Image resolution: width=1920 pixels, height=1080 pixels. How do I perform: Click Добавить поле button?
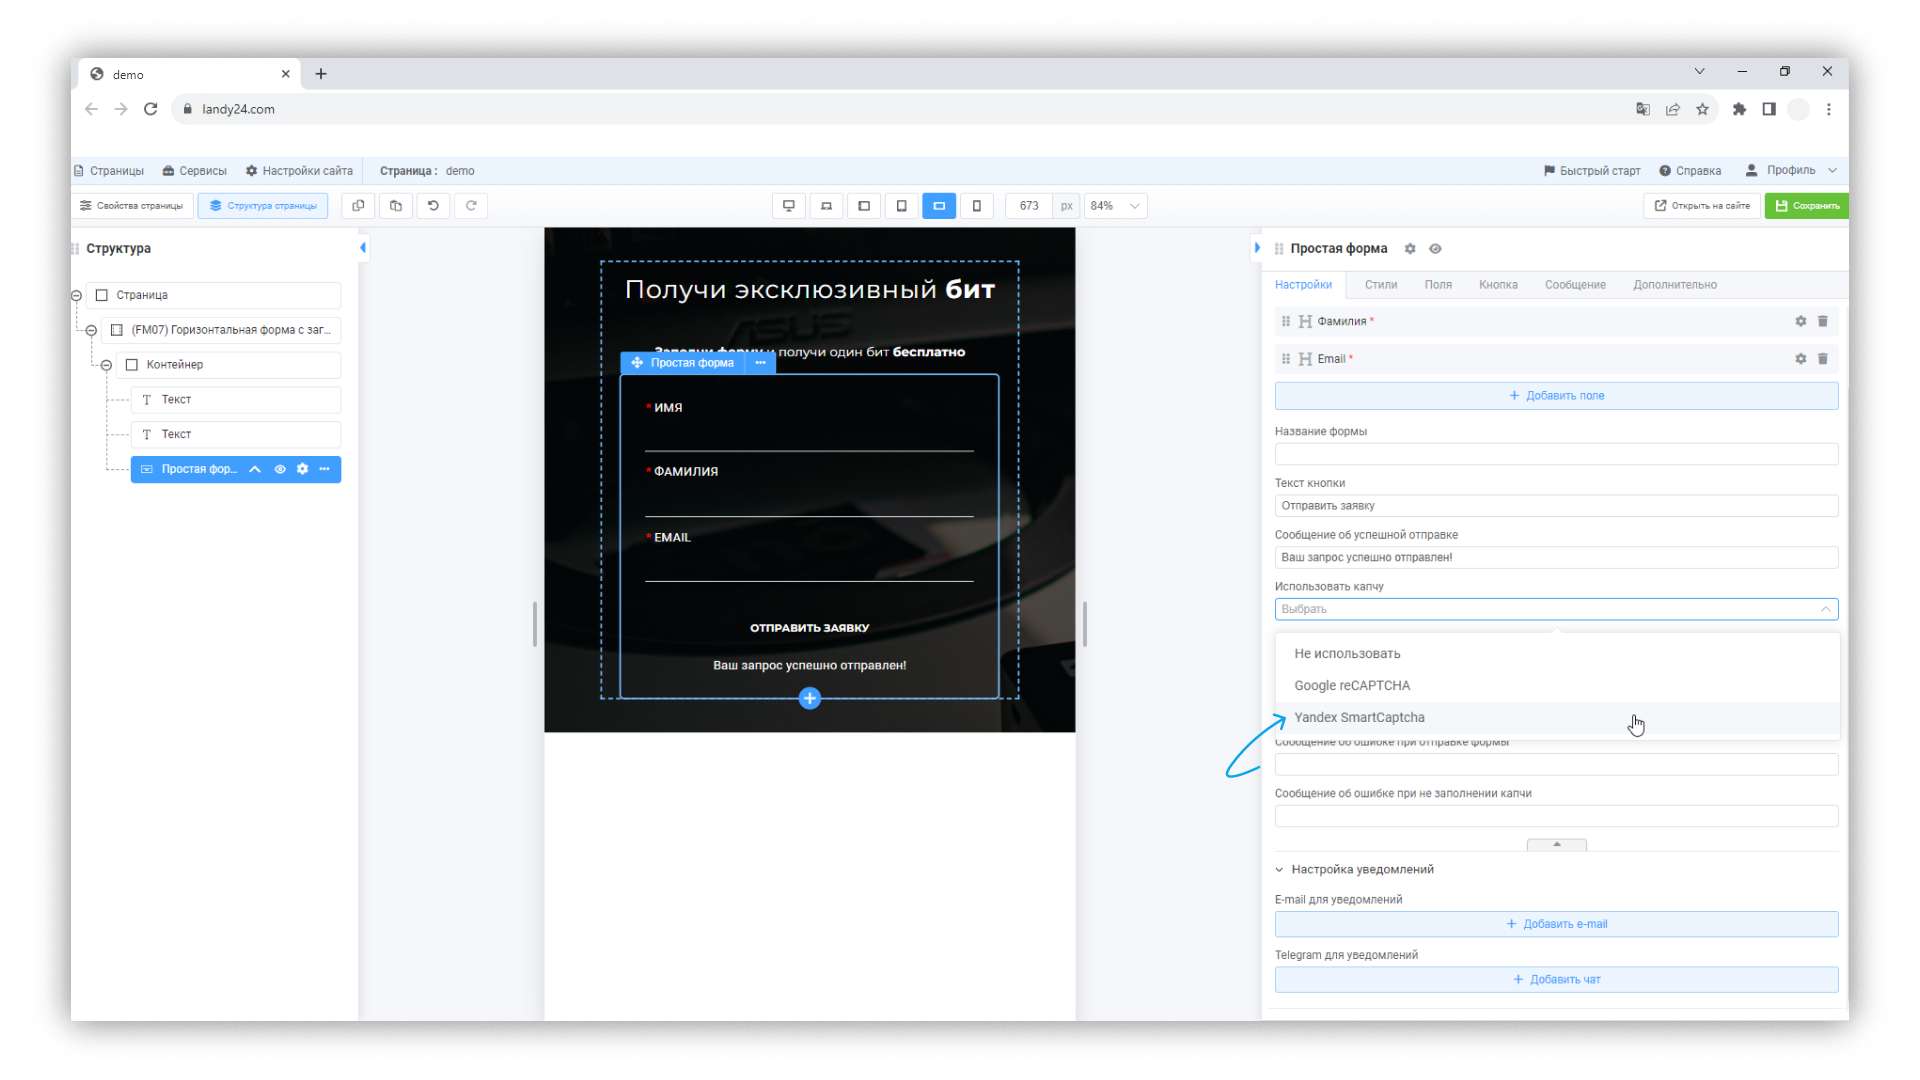[x=1556, y=396]
